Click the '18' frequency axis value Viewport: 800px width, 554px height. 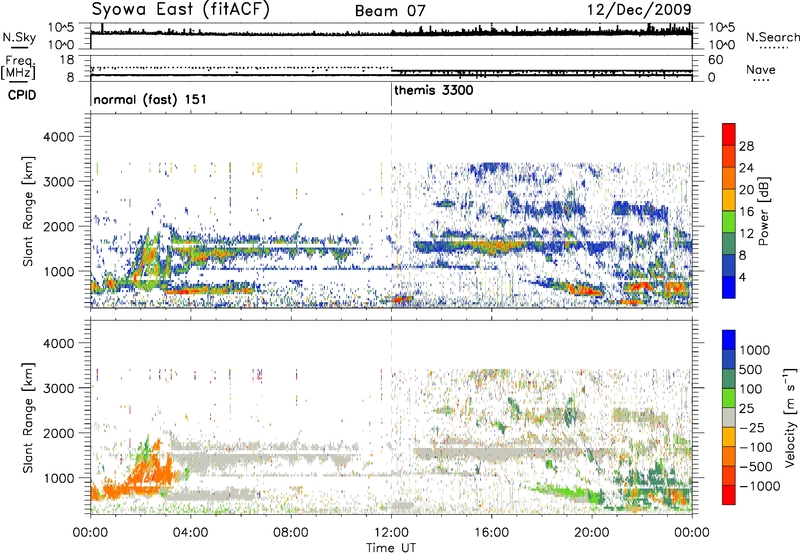point(67,60)
